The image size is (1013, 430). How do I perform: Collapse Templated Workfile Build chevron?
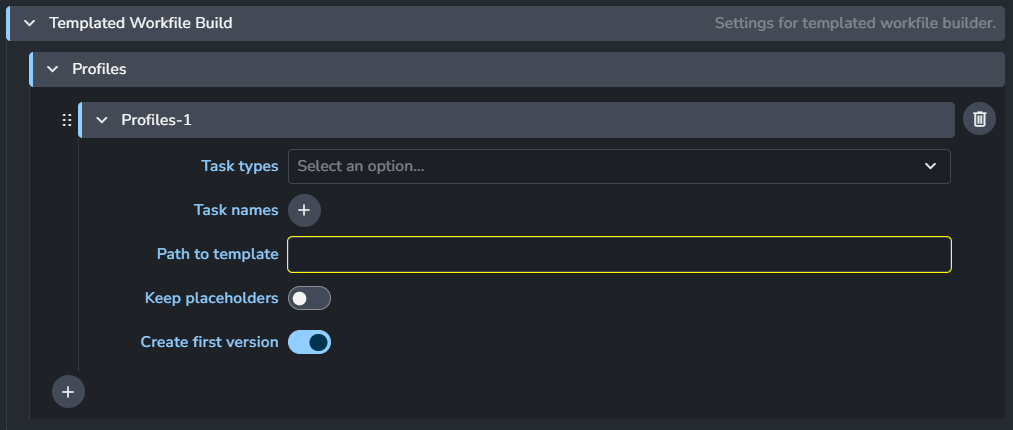click(x=29, y=23)
